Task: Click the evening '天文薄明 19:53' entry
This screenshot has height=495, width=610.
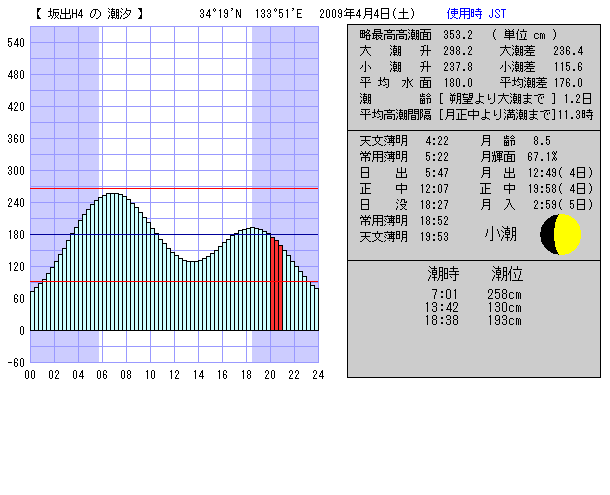Action: tap(404, 237)
